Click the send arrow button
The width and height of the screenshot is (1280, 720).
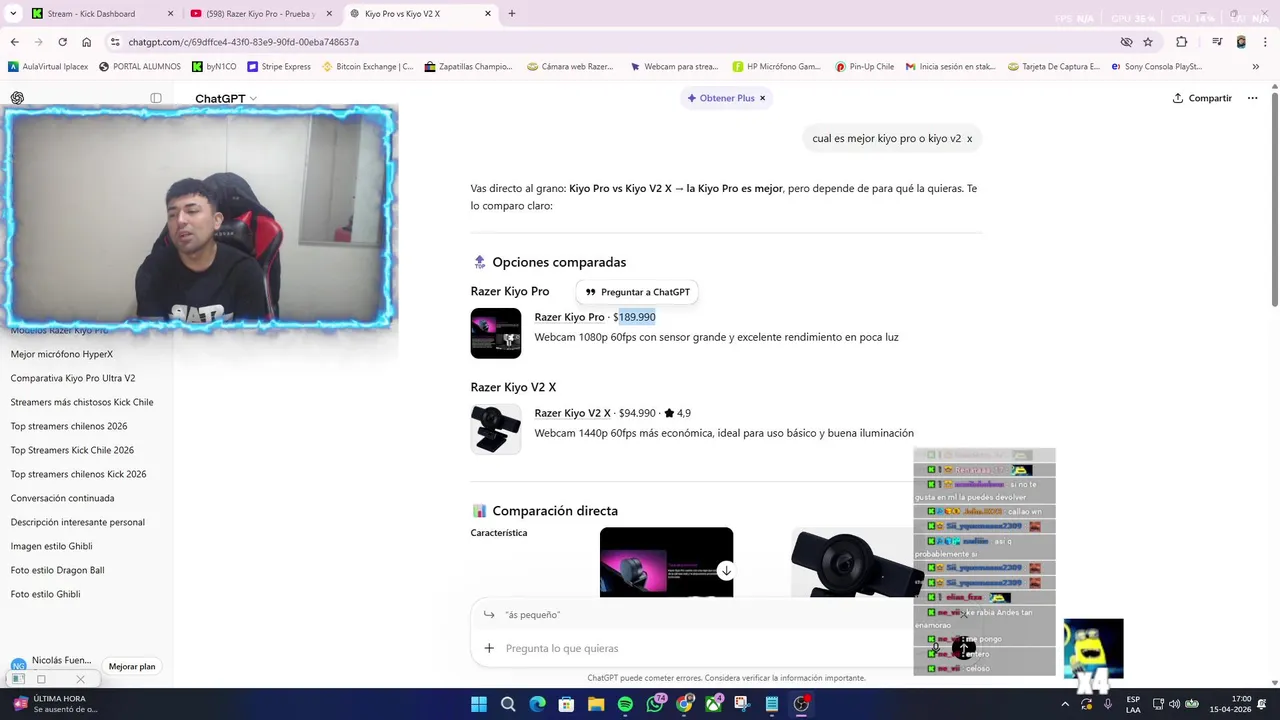coord(963,649)
